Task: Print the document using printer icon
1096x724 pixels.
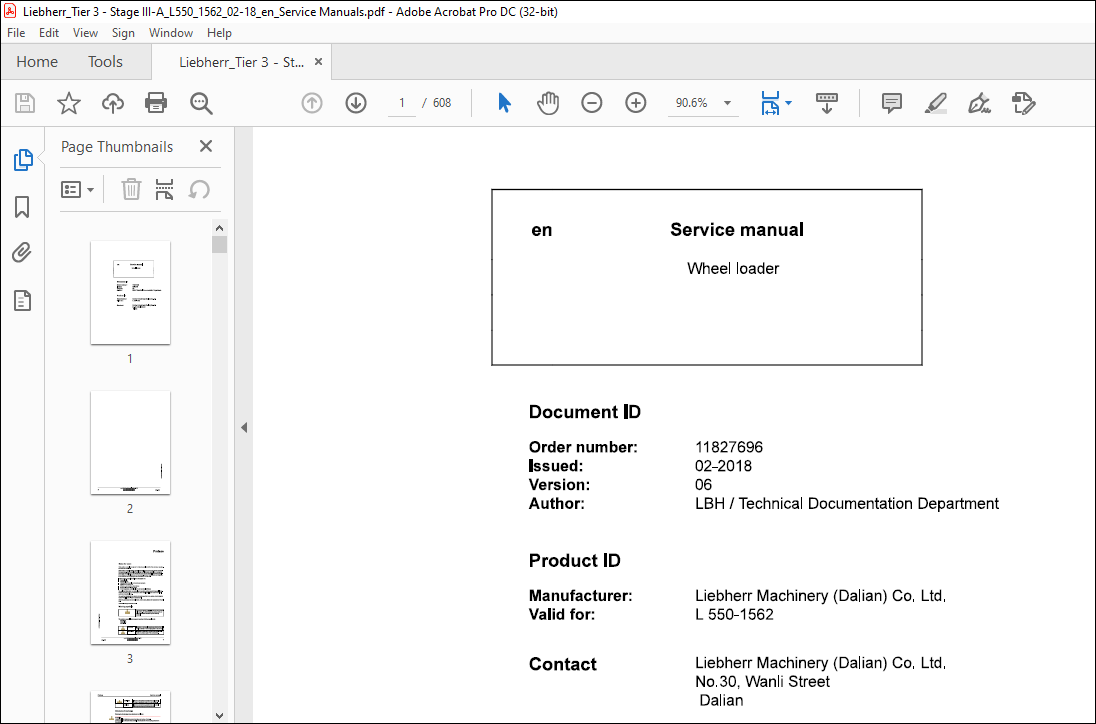Action: [x=156, y=103]
